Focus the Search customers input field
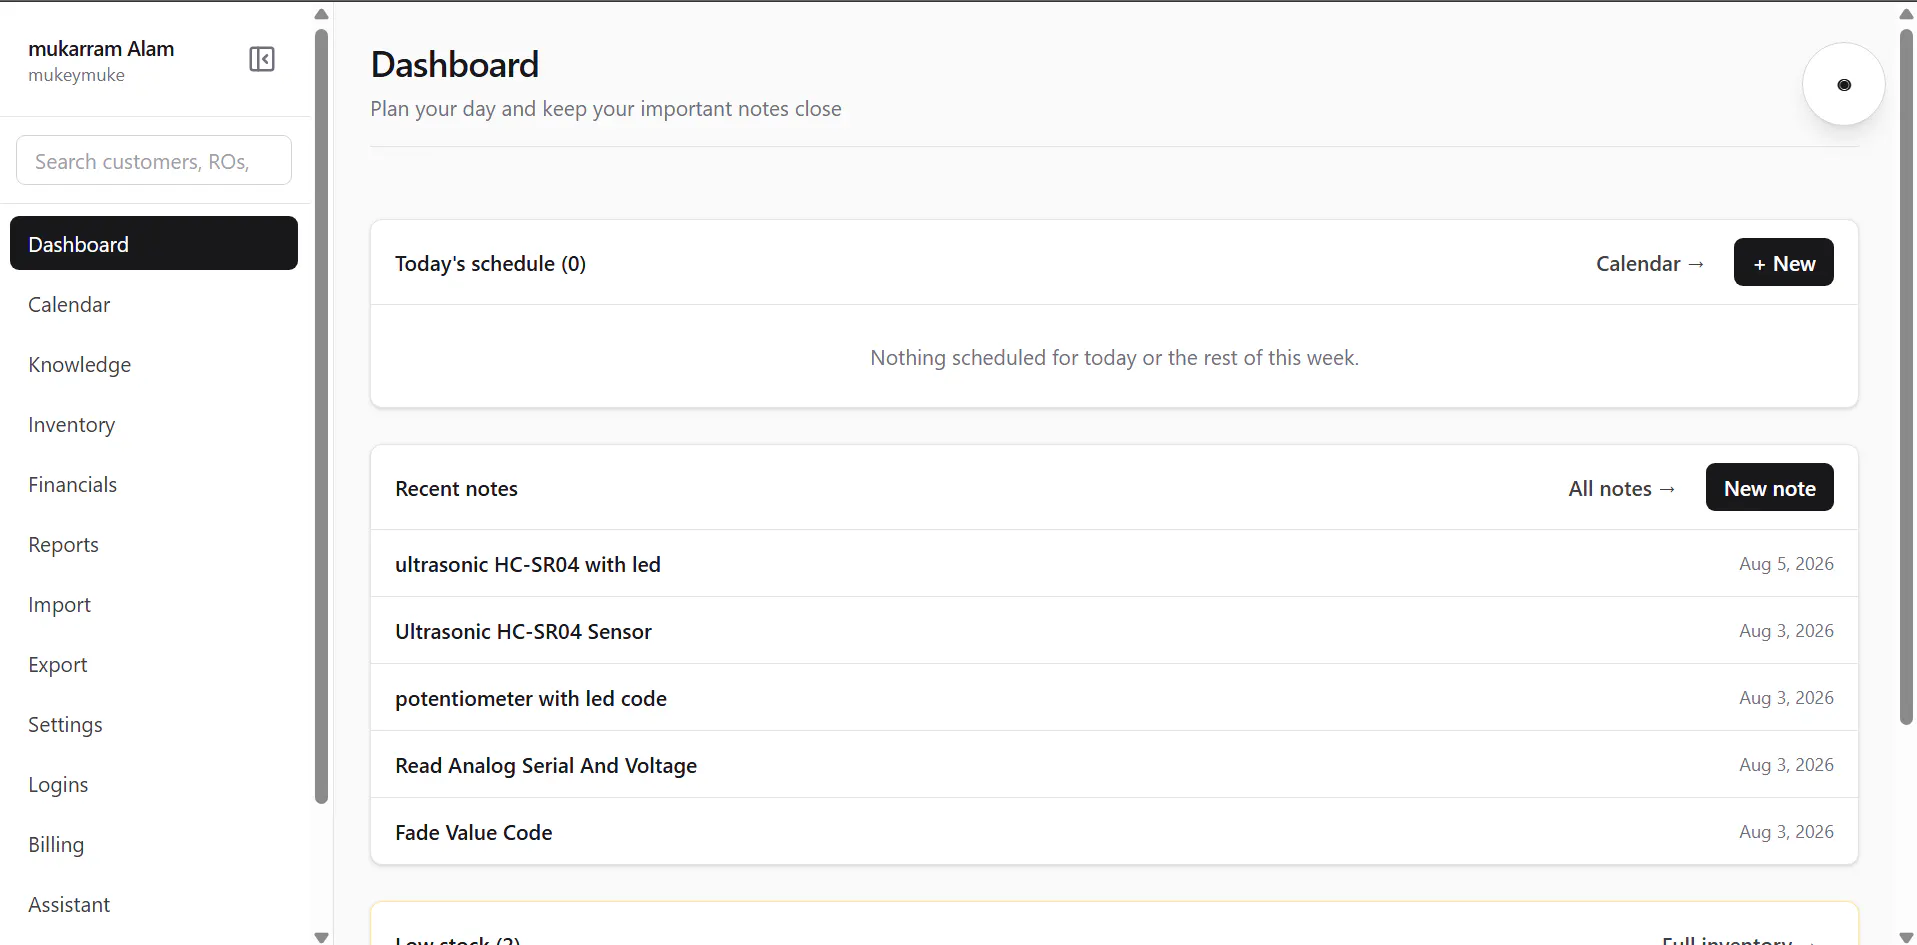Screen dimensions: 1917x945 click(154, 161)
